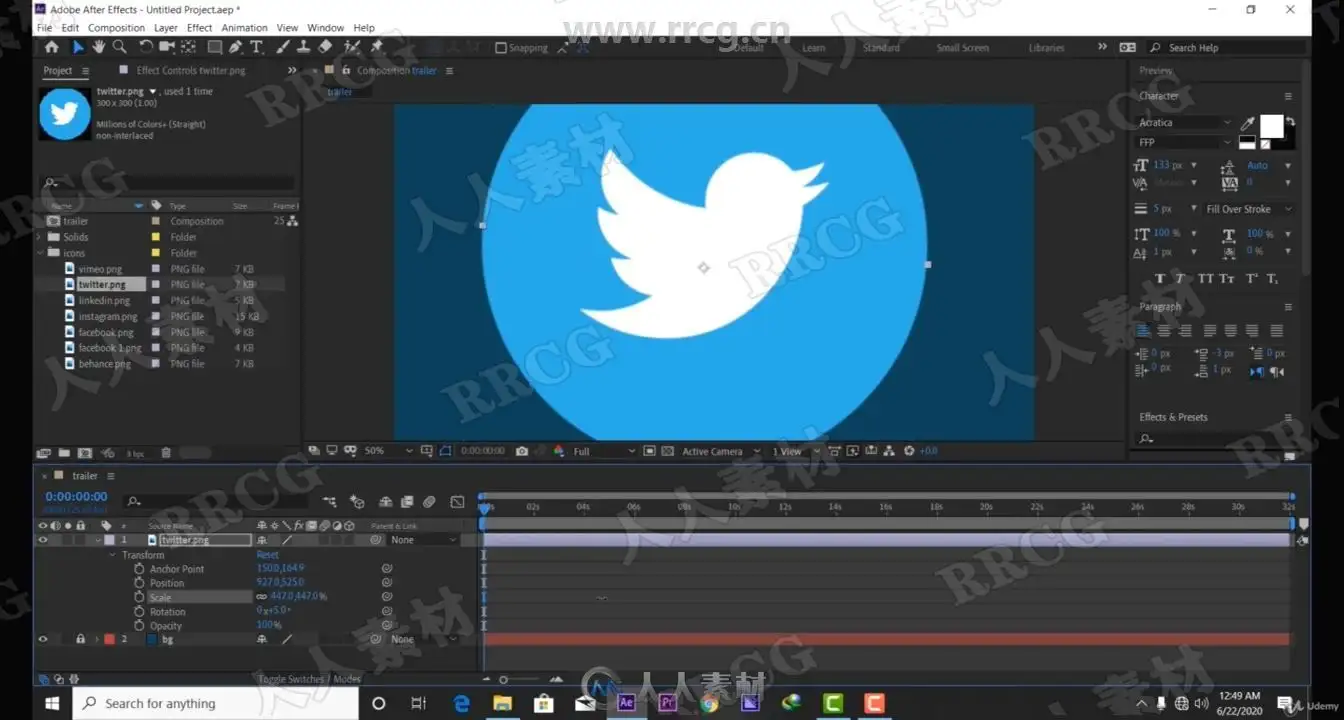
Task: Click the Opacity stopwatch icon
Action: coord(140,625)
